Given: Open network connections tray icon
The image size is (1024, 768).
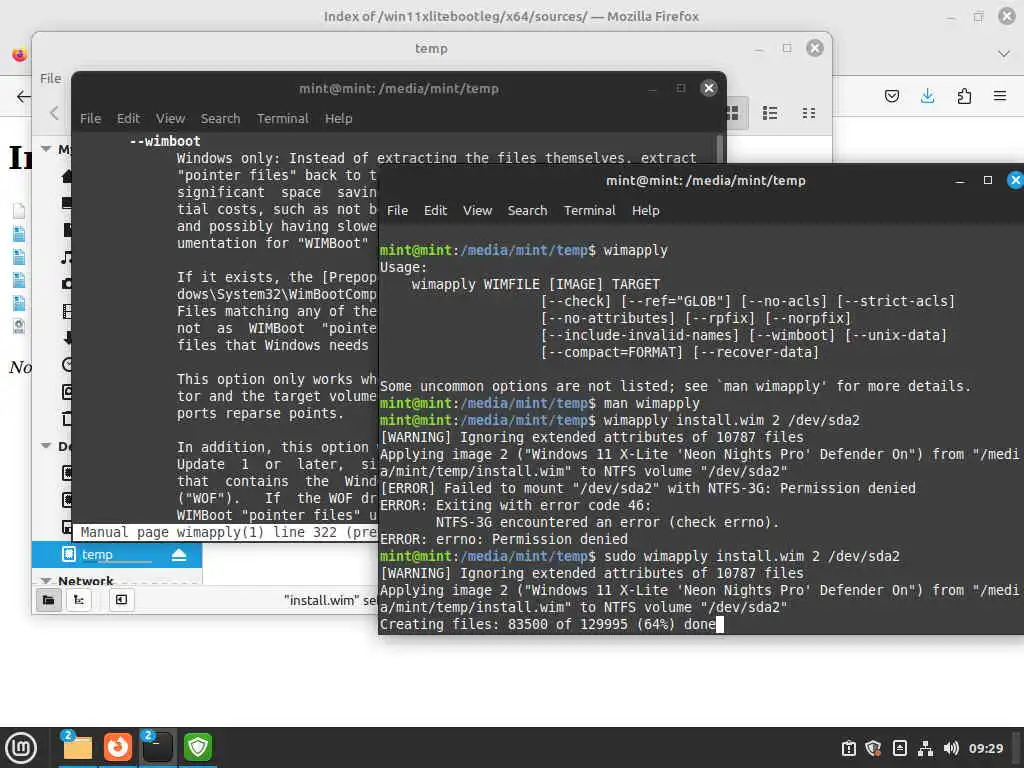Looking at the screenshot, I should (x=925, y=748).
